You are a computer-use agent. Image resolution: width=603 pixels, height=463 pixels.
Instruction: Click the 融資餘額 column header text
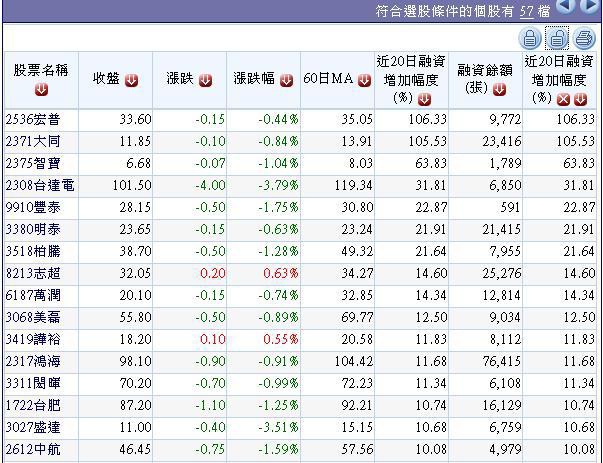pos(485,71)
